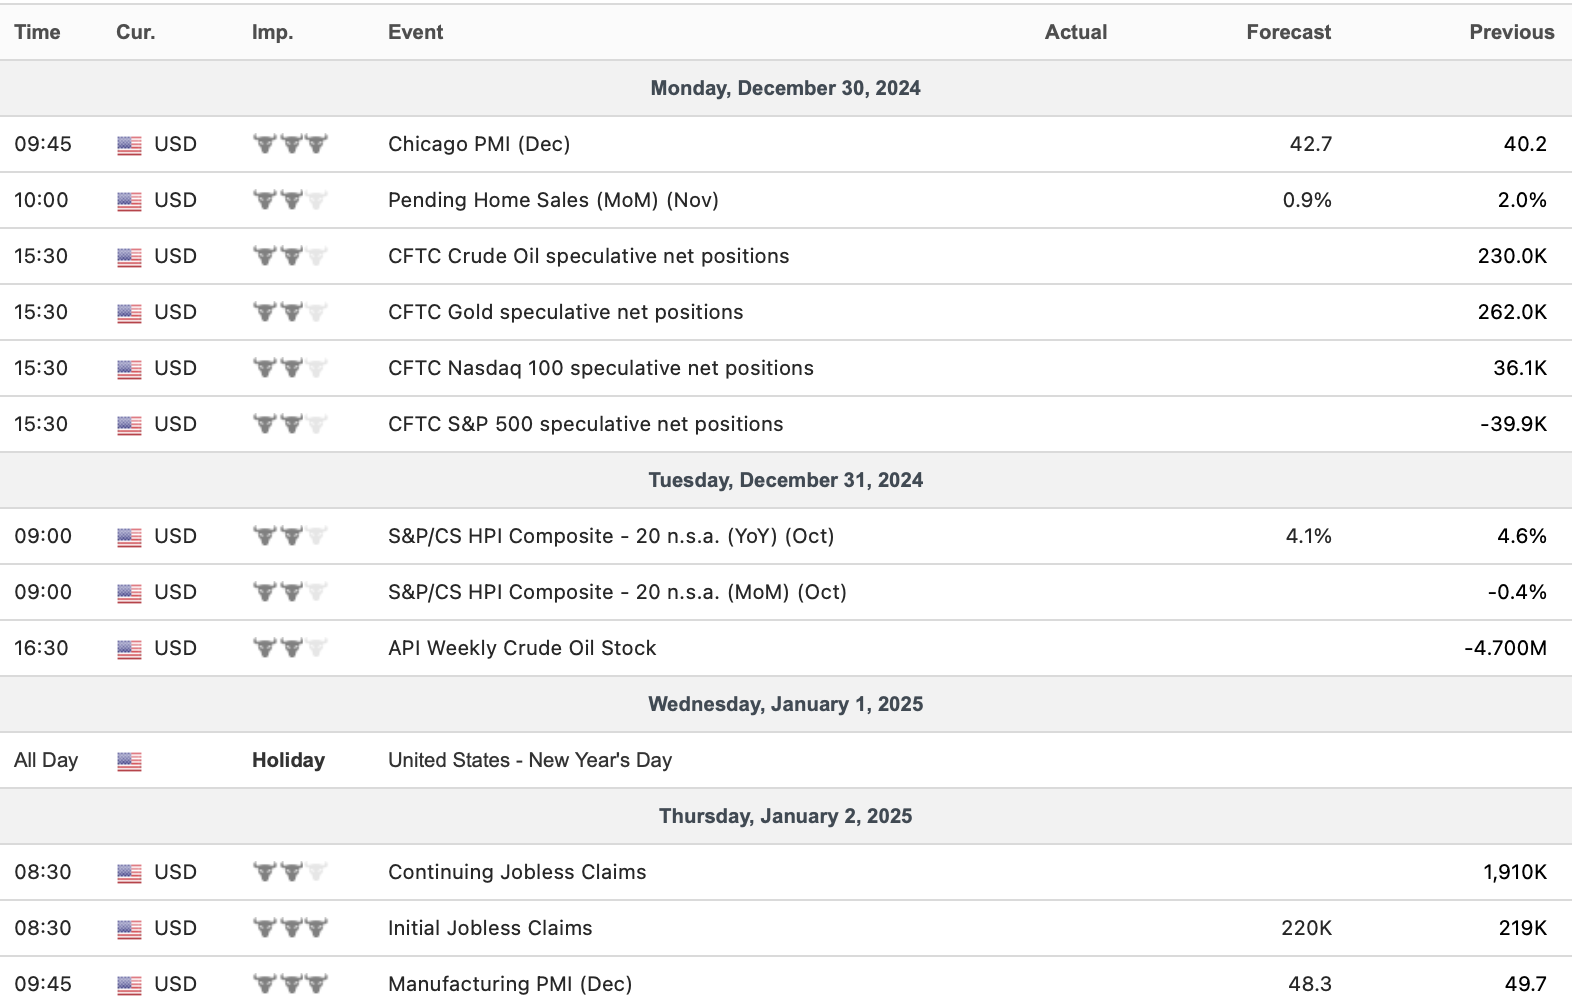Click the three-bull importance icon for Chicago PMI
The width and height of the screenshot is (1572, 1000).
(x=290, y=144)
